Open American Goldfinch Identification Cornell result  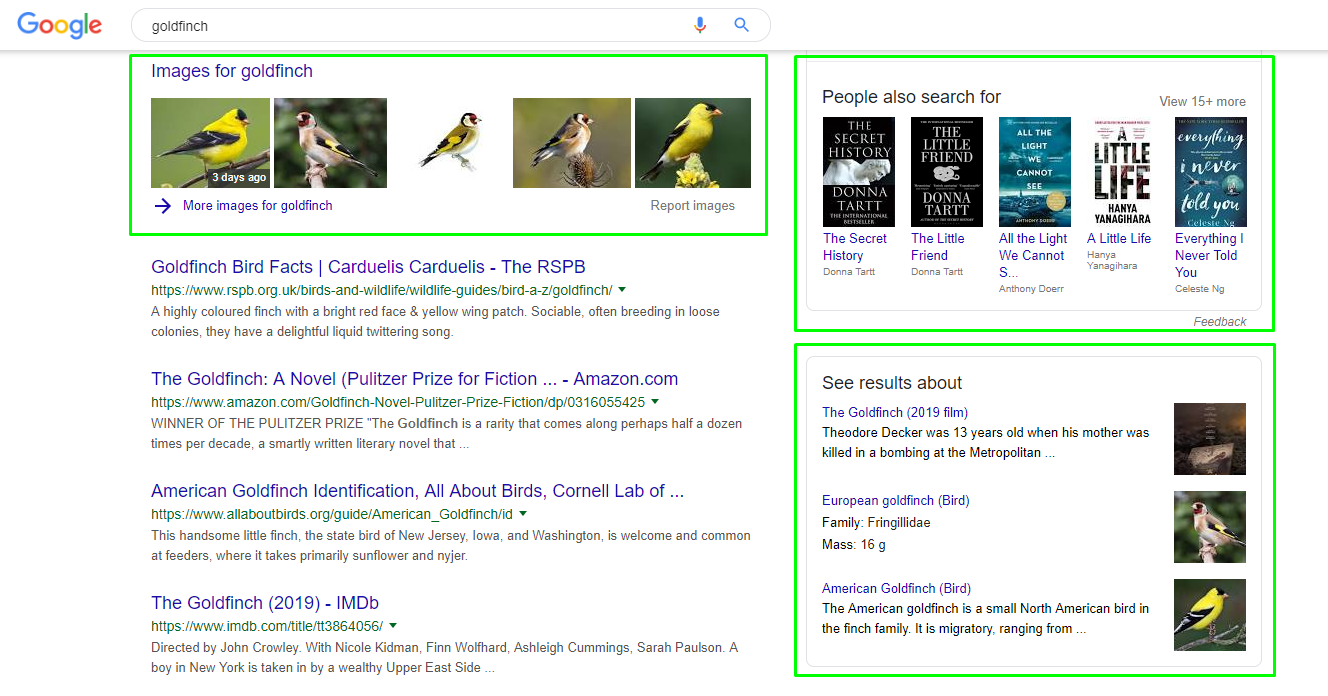pyautogui.click(x=418, y=491)
